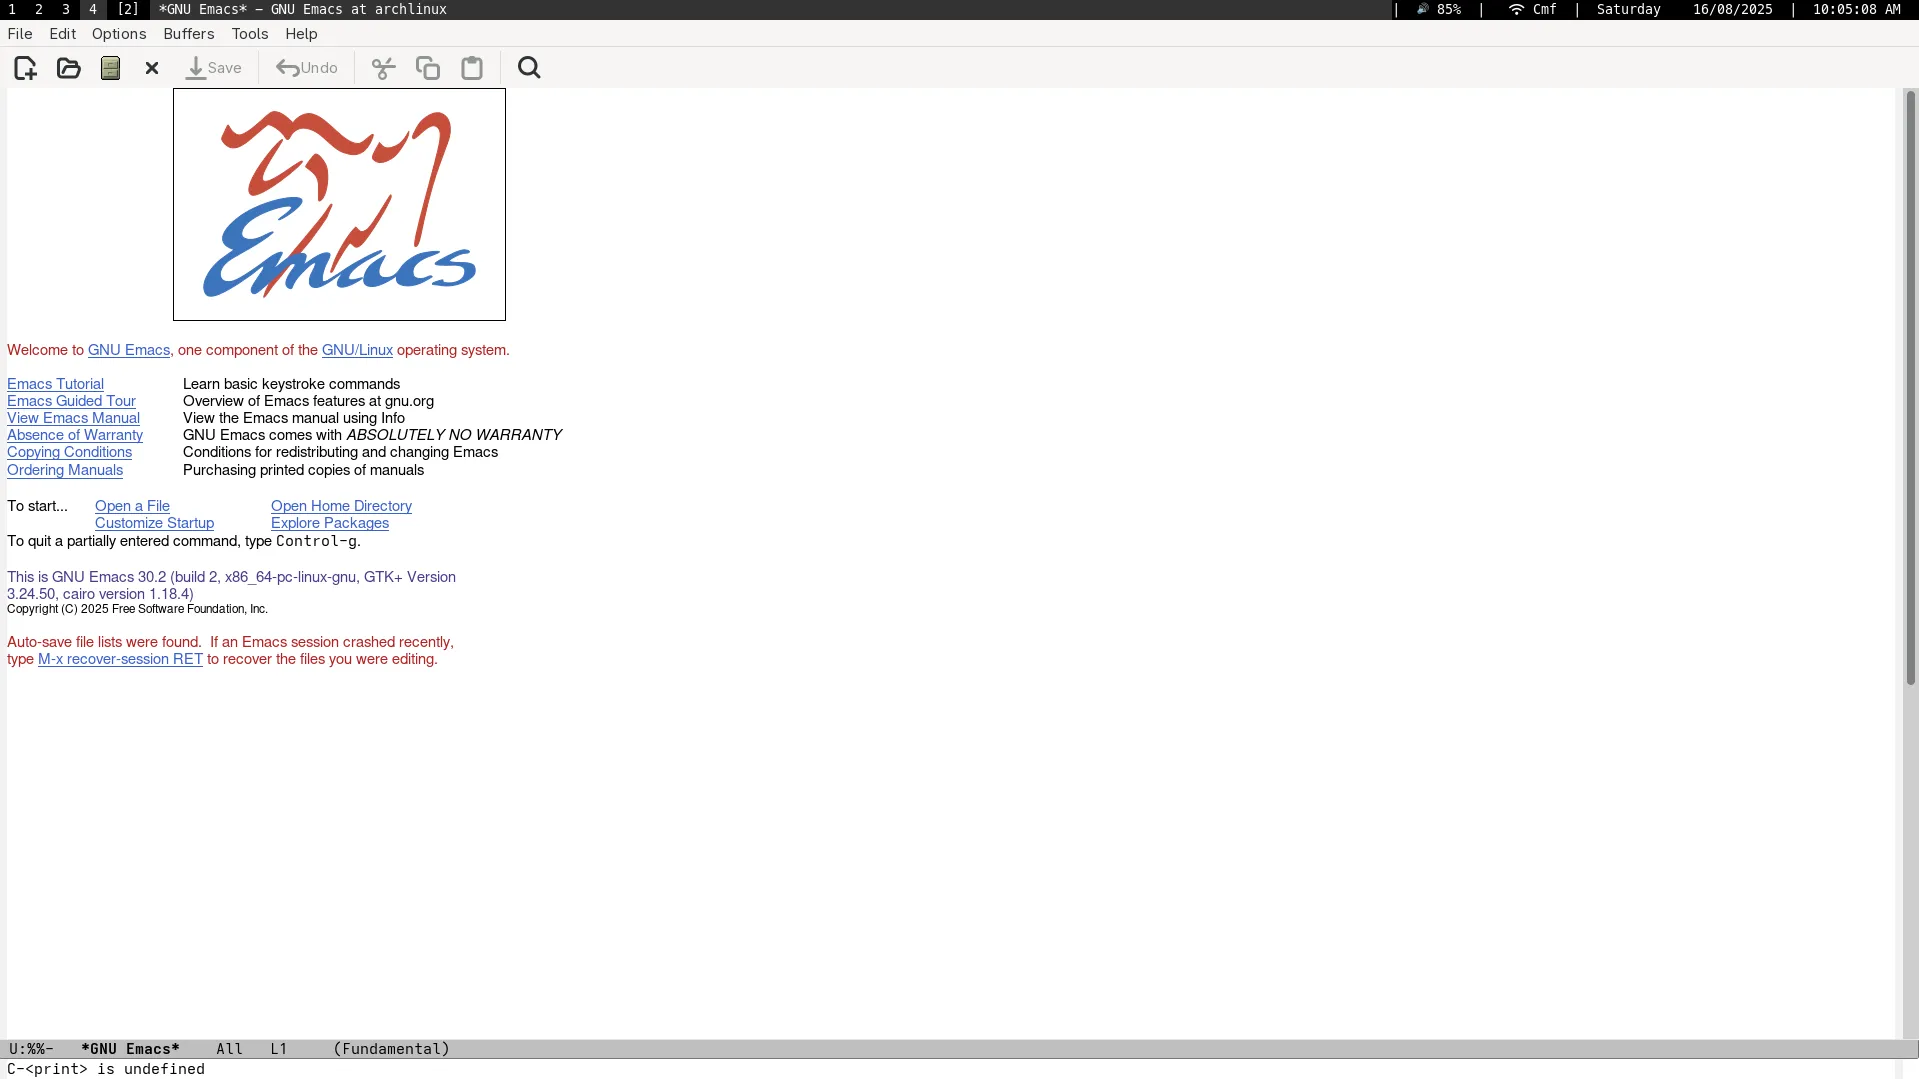Copy the selection with the copy icon
Screen dimensions: 1919x1079
click(427, 67)
